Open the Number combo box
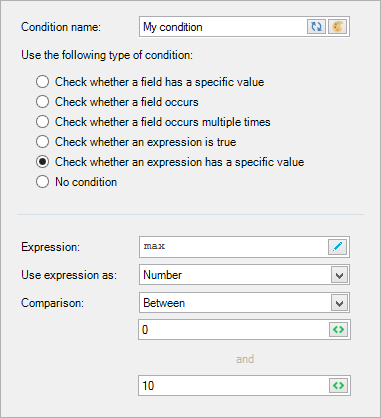The width and height of the screenshot is (381, 418). [x=244, y=275]
